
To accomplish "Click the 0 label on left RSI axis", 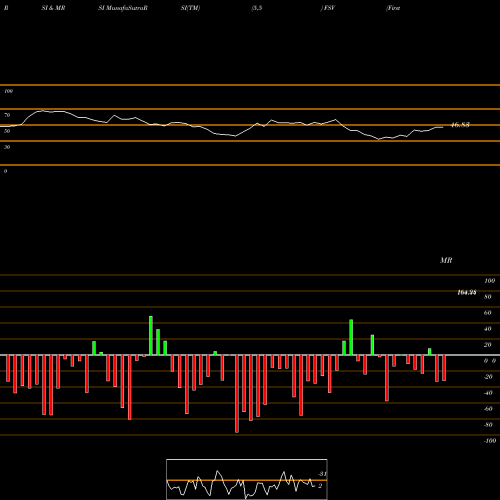I will point(5,171).
